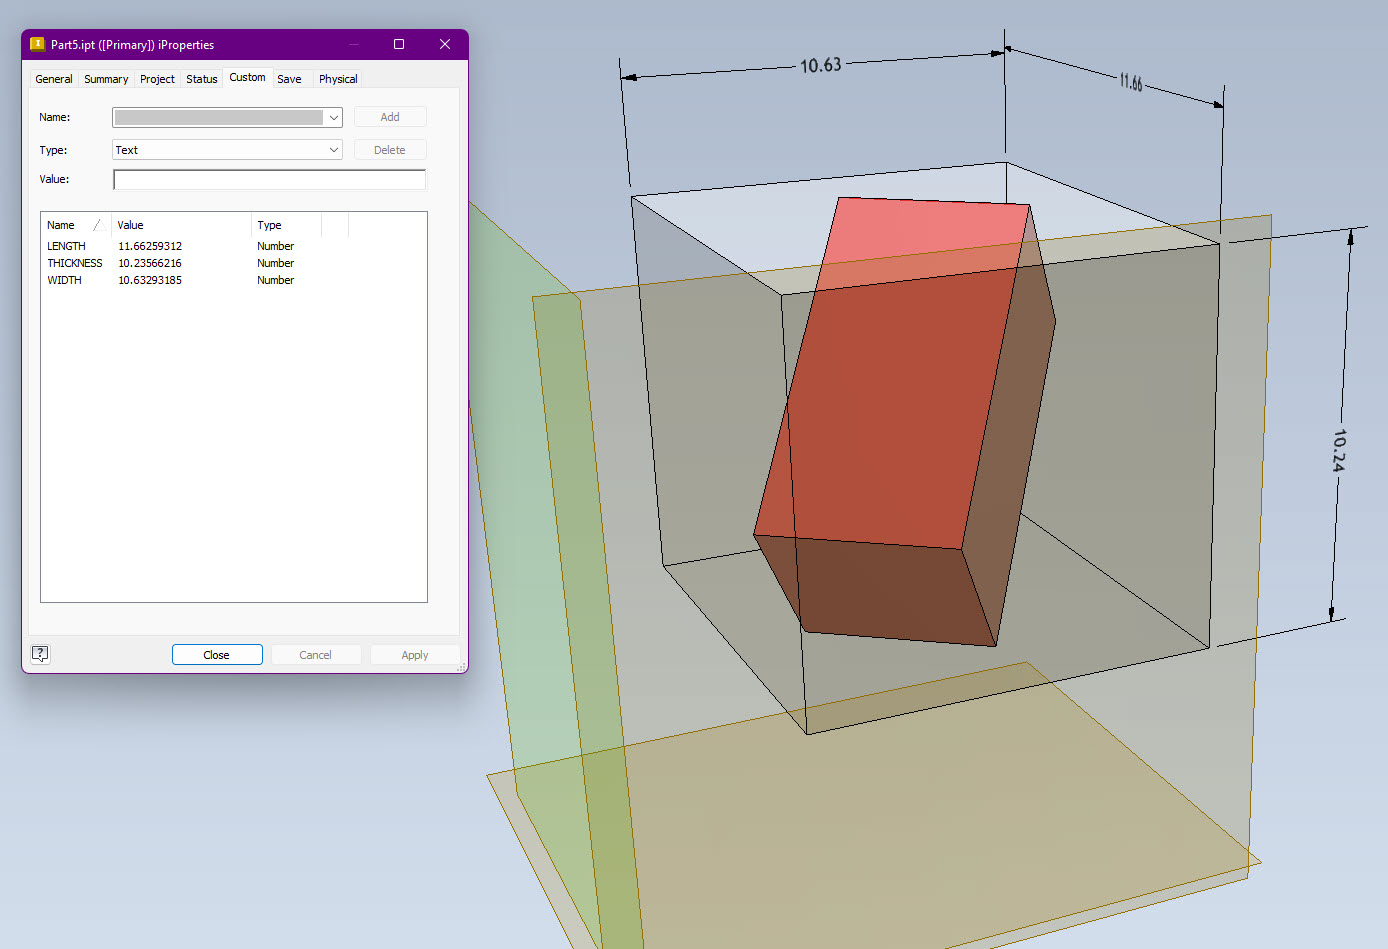Click the Number type of LENGTH row
Image resolution: width=1388 pixels, height=949 pixels.
275,246
